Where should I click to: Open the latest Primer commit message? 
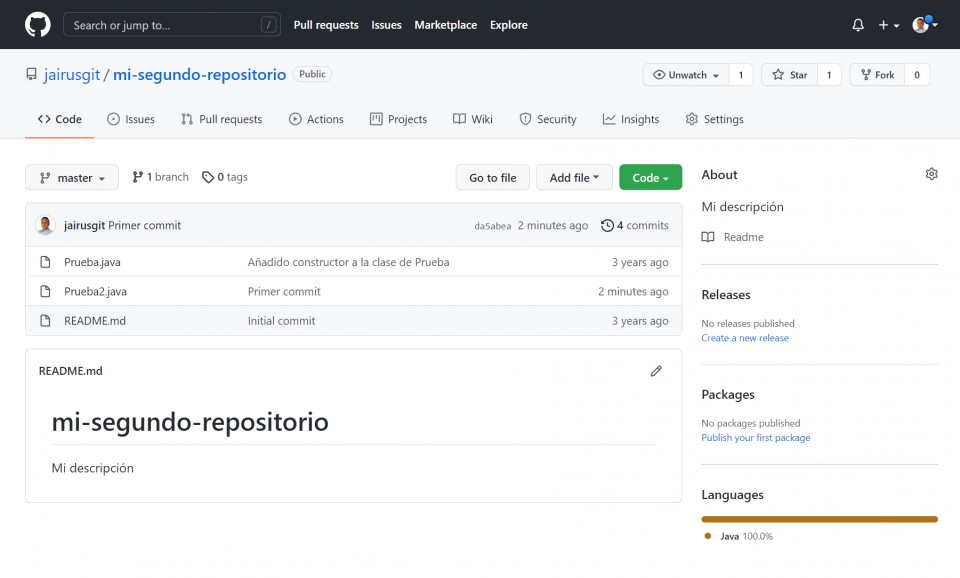point(144,225)
